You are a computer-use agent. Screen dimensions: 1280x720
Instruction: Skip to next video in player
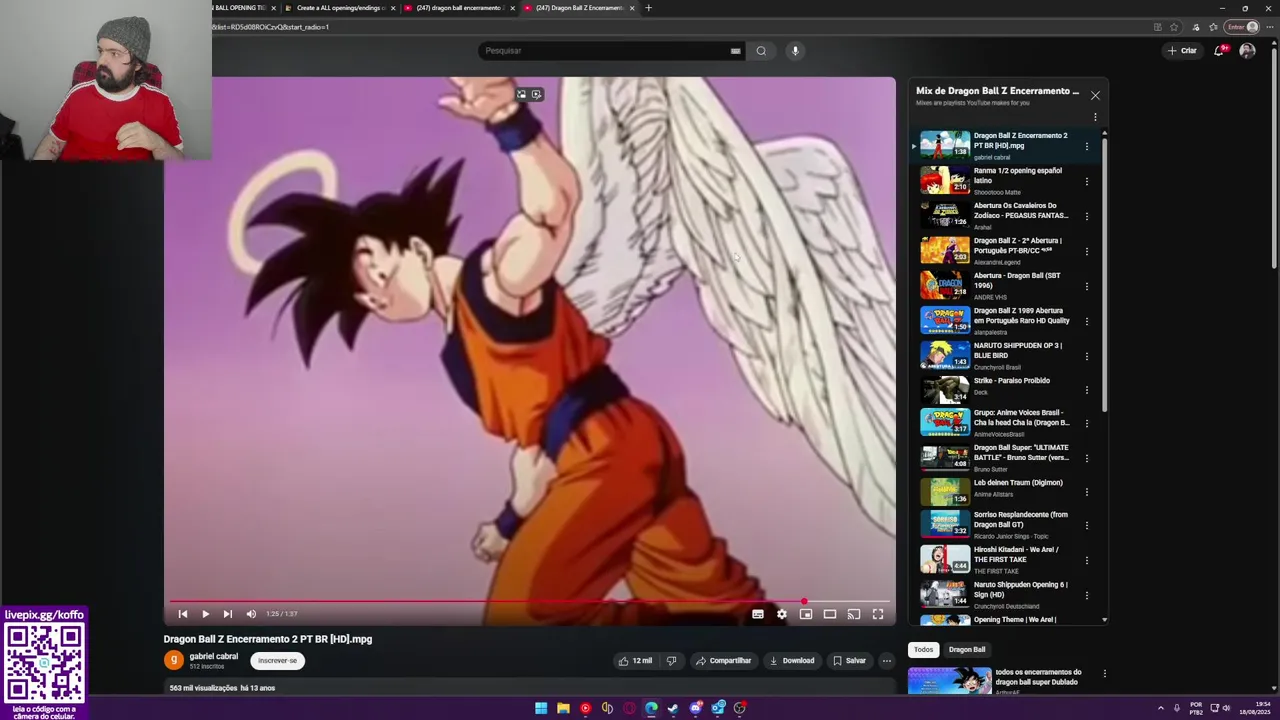coord(227,614)
